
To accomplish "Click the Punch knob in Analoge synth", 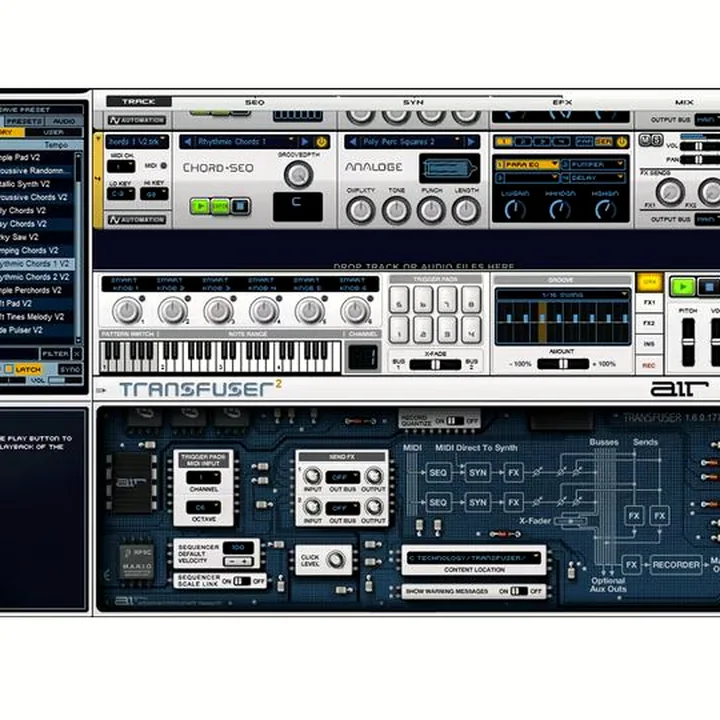I will (x=431, y=210).
